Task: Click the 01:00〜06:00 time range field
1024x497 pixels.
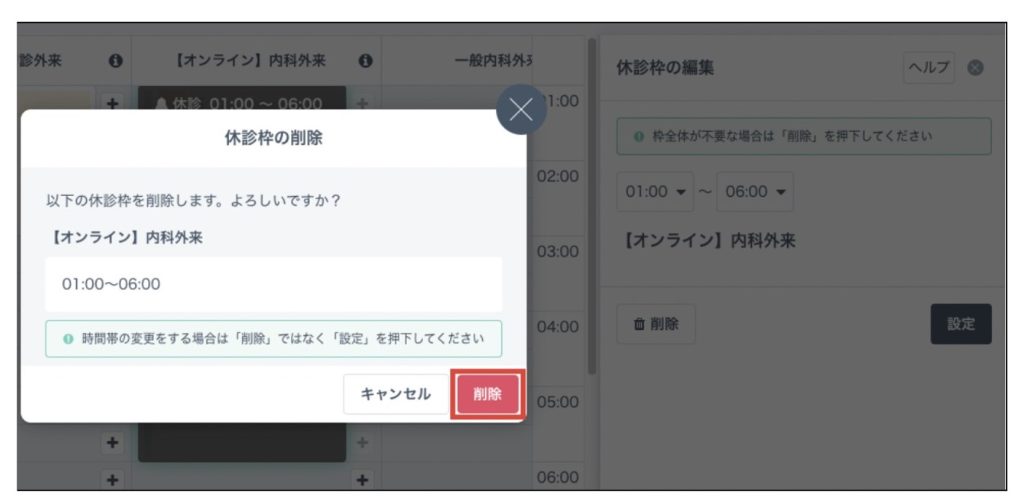Action: tap(273, 284)
